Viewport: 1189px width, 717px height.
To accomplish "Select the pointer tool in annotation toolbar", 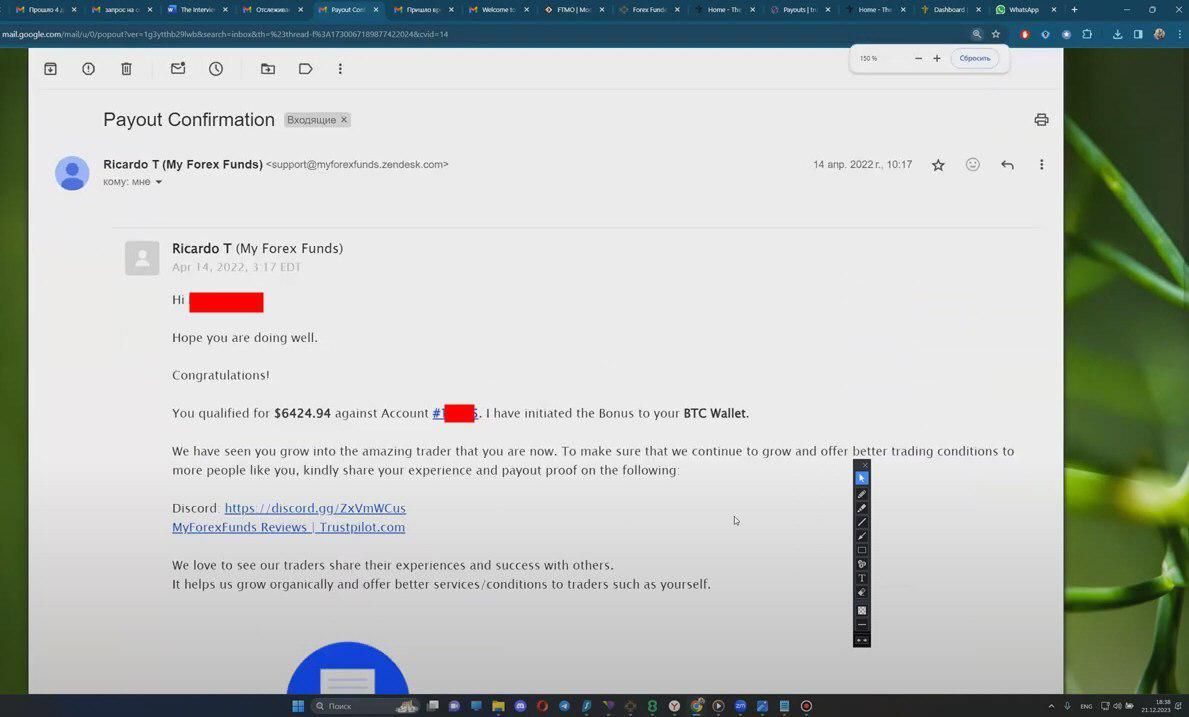I will pyautogui.click(x=861, y=478).
